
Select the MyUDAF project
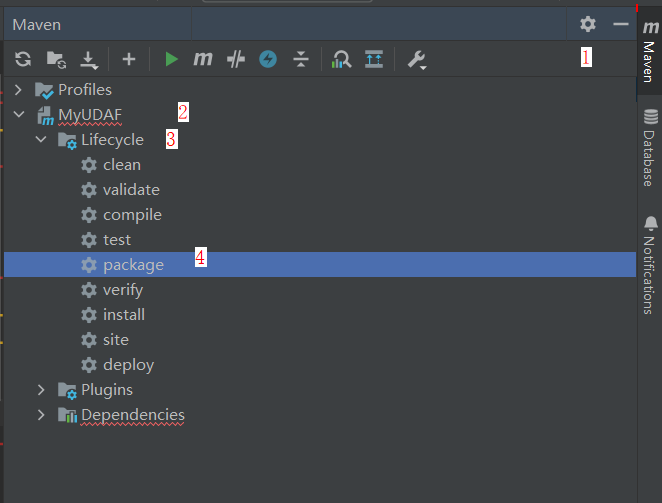point(90,115)
